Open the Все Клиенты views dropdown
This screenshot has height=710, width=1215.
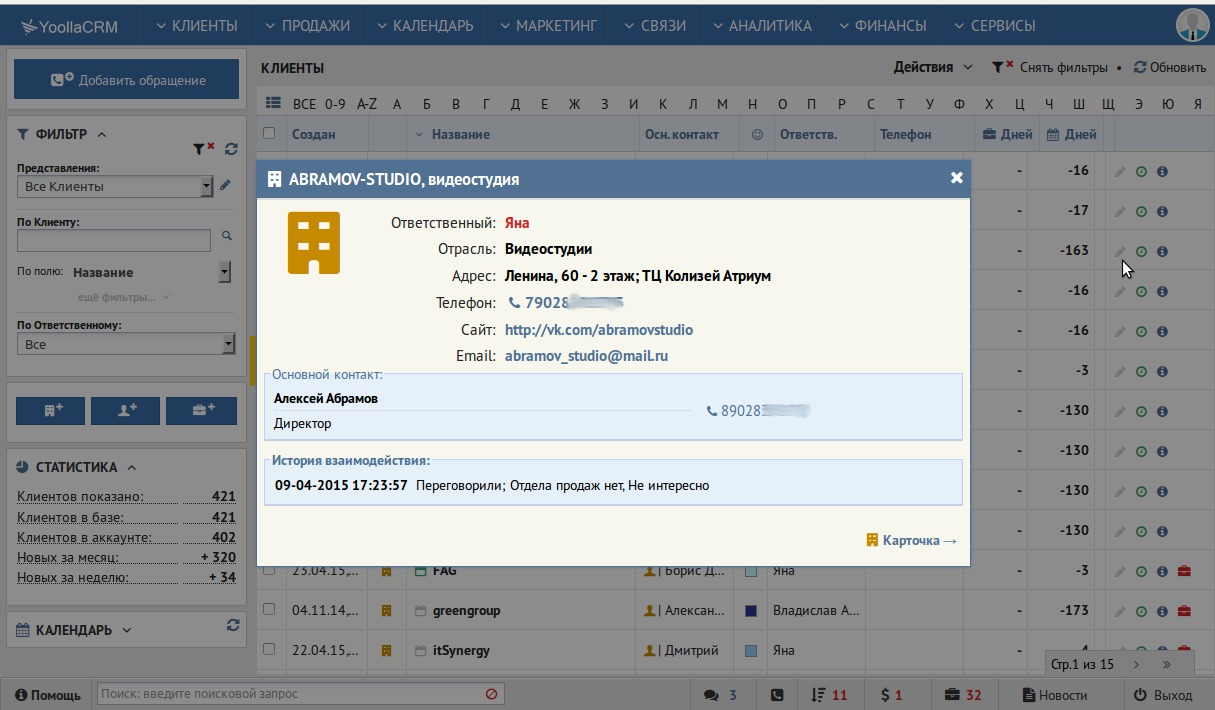(x=115, y=186)
